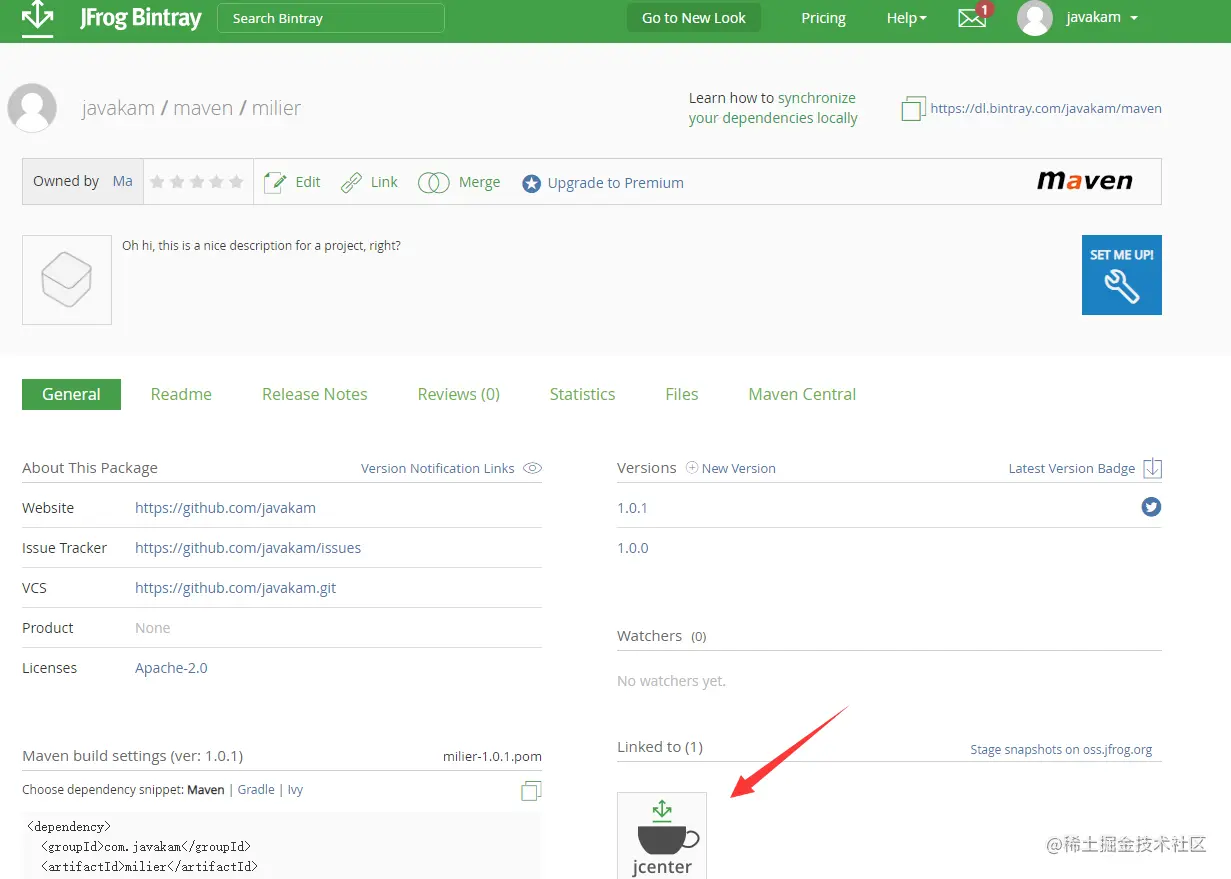
Task: Click the package owner avatar beside breadcrumb
Action: [x=32, y=108]
